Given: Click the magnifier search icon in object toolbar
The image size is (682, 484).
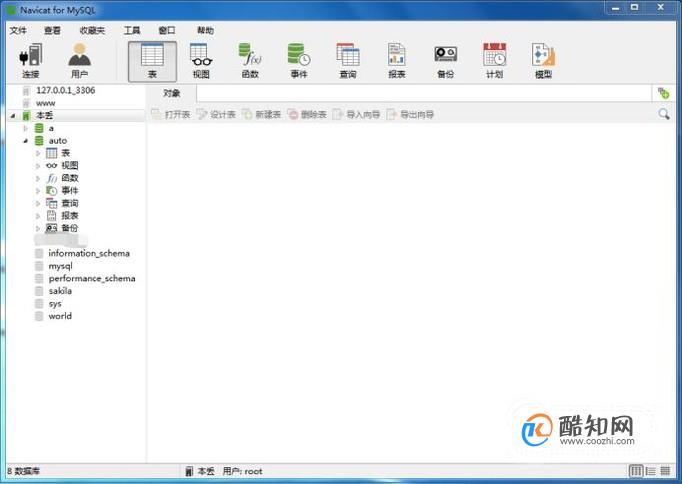Looking at the screenshot, I should (x=664, y=114).
